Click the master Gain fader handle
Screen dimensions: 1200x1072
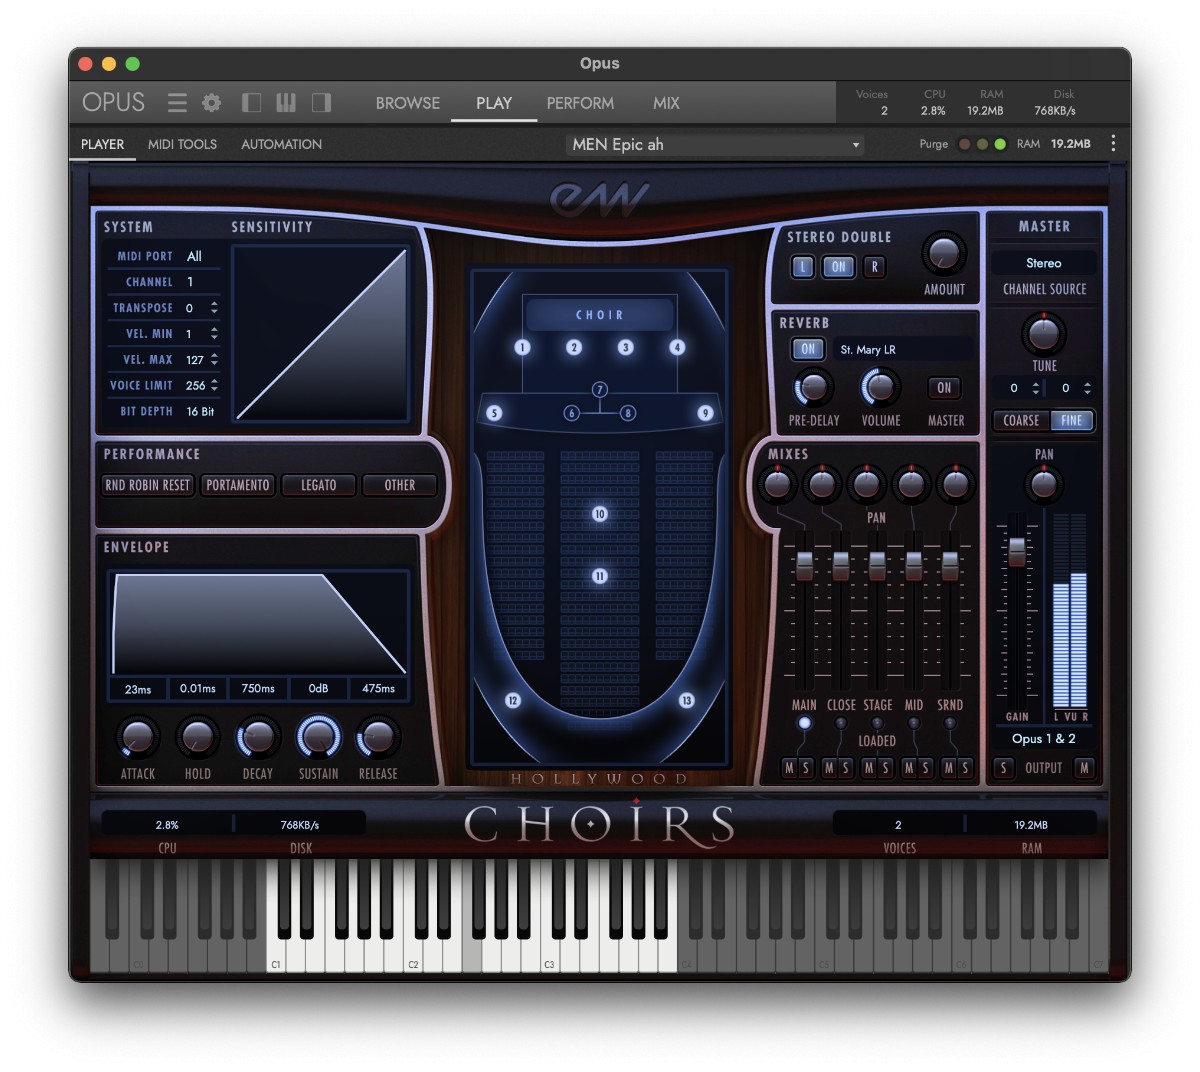click(x=1017, y=551)
